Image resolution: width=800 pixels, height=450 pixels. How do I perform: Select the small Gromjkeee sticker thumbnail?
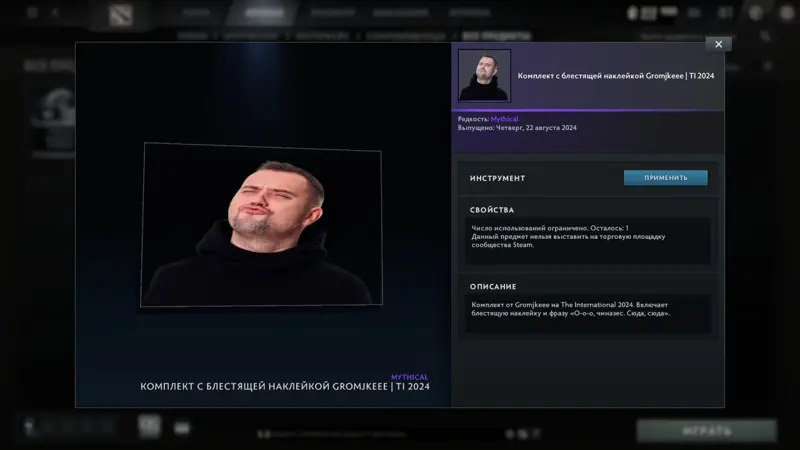[x=484, y=76]
